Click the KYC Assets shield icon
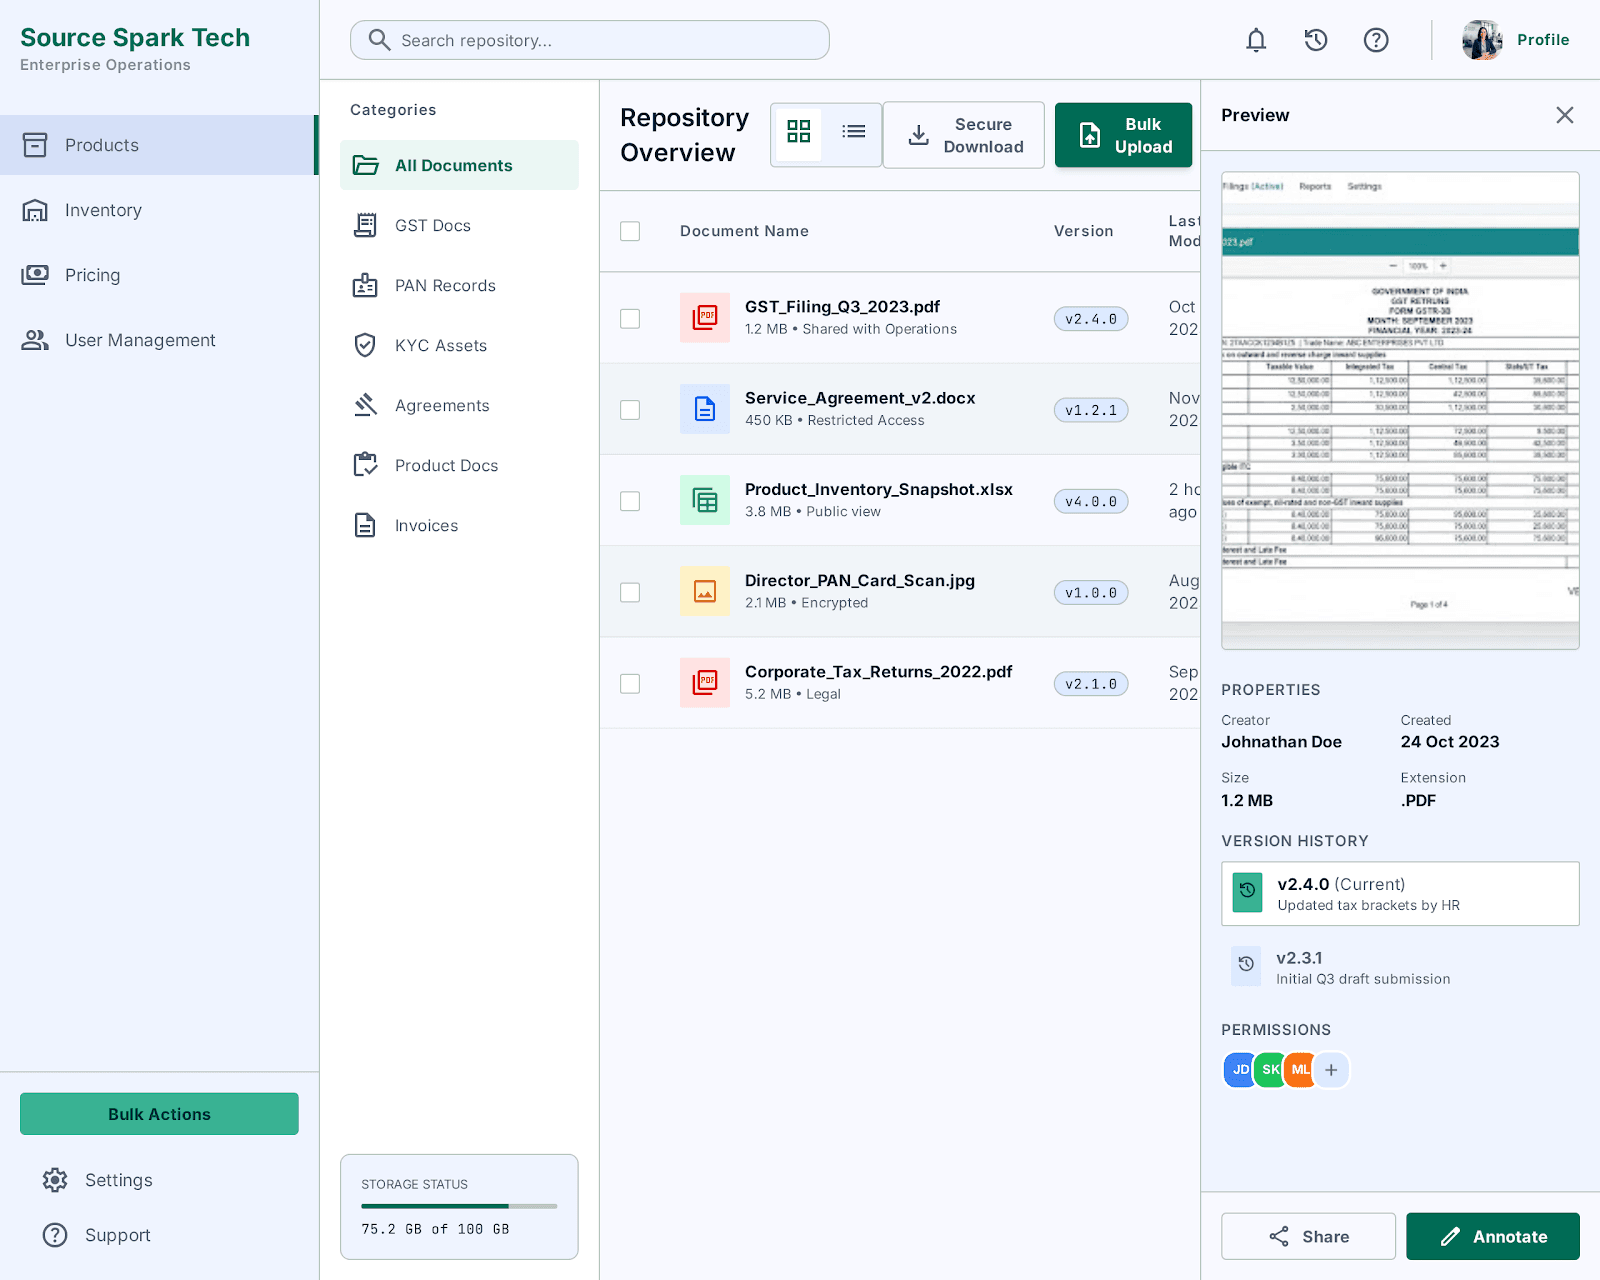 point(365,345)
